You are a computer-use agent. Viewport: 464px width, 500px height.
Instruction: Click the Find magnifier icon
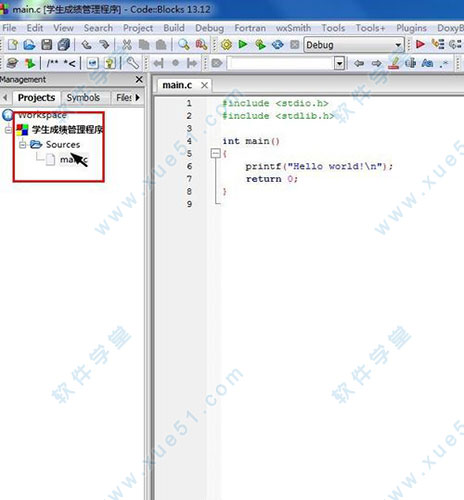click(x=183, y=45)
